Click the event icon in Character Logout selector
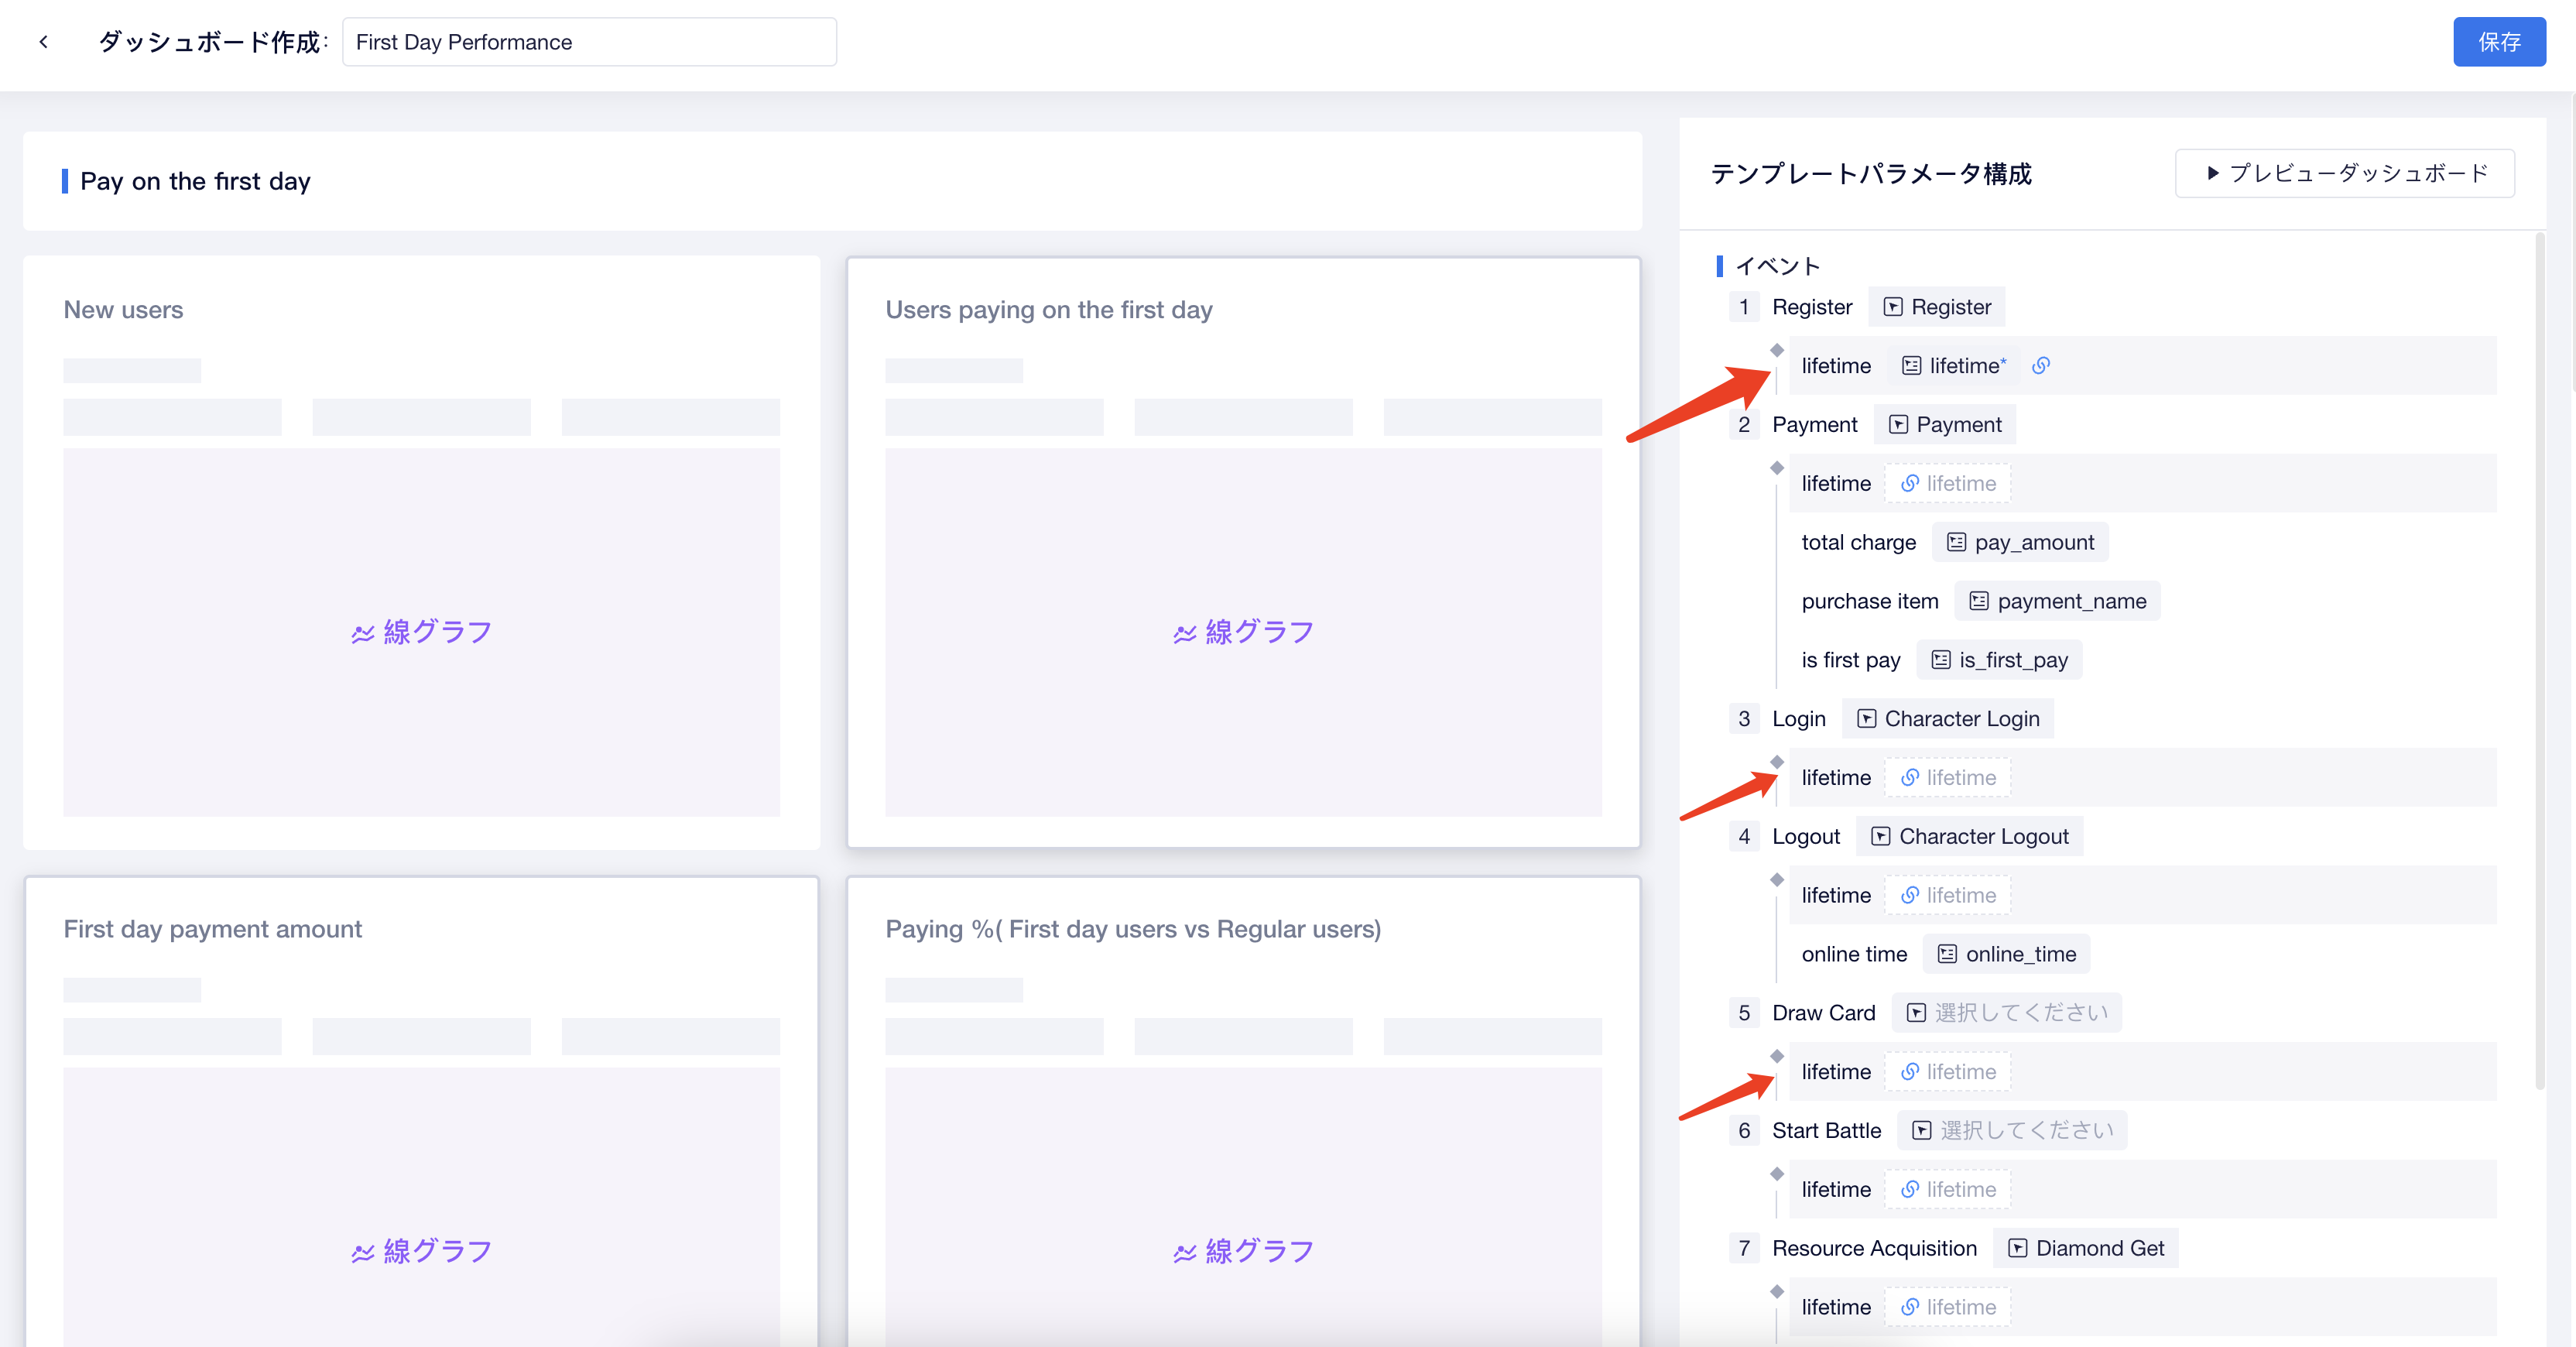This screenshot has height=1347, width=2576. (x=1881, y=837)
